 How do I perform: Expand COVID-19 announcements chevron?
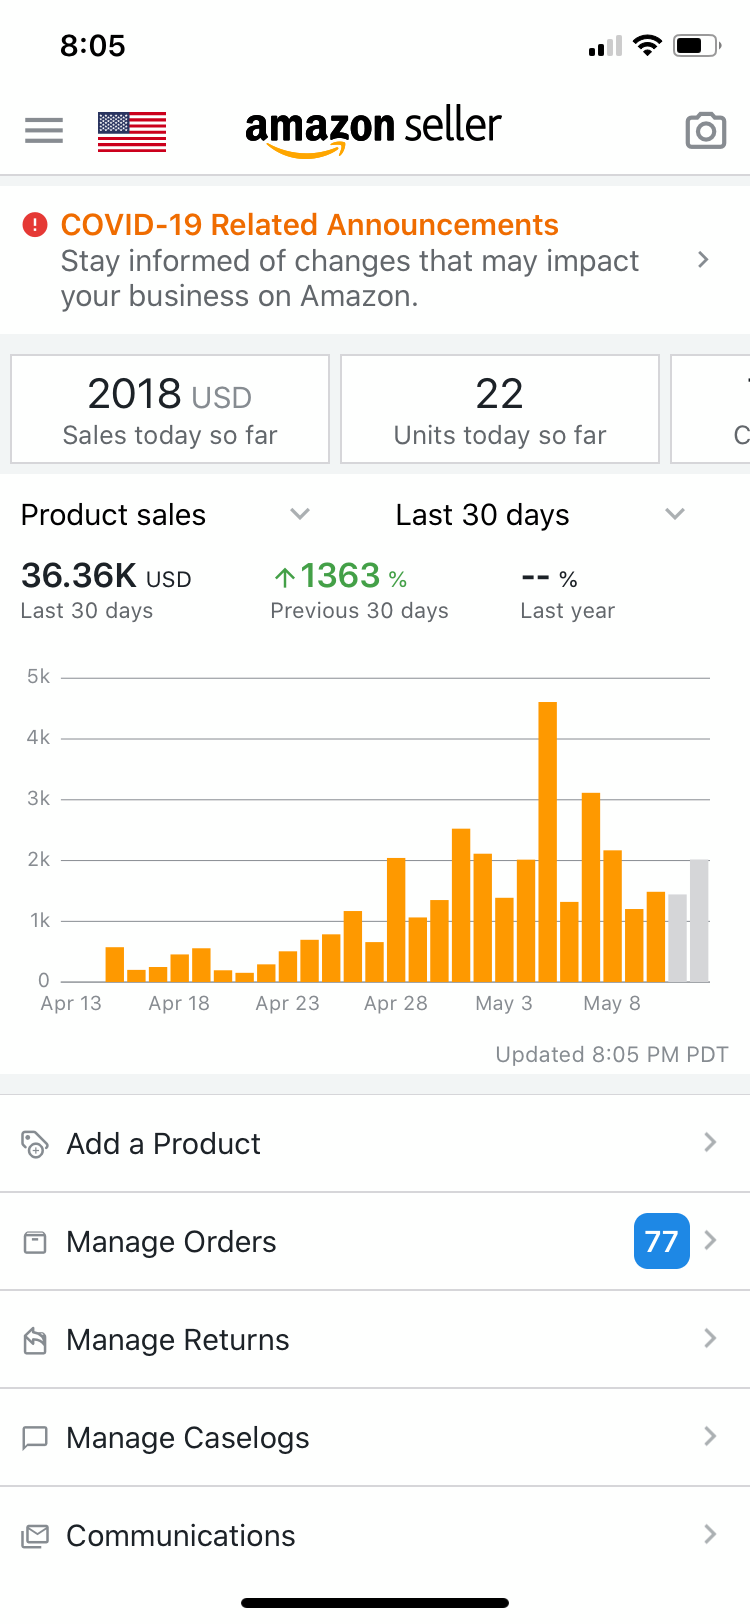[703, 260]
